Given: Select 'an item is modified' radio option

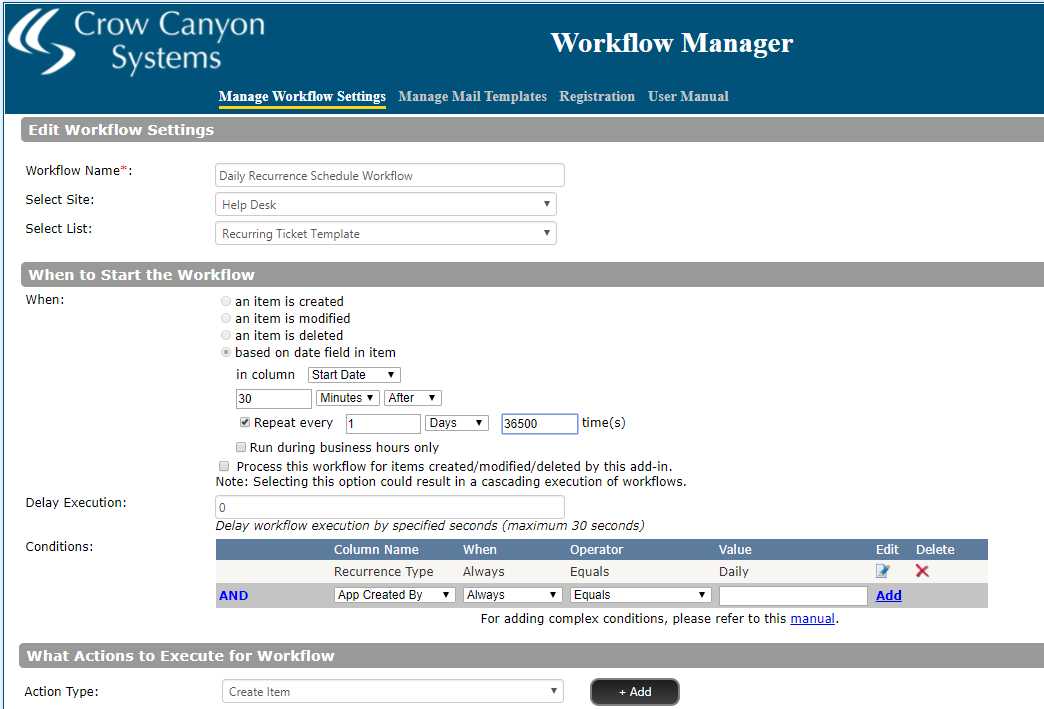Looking at the screenshot, I should tap(226, 318).
